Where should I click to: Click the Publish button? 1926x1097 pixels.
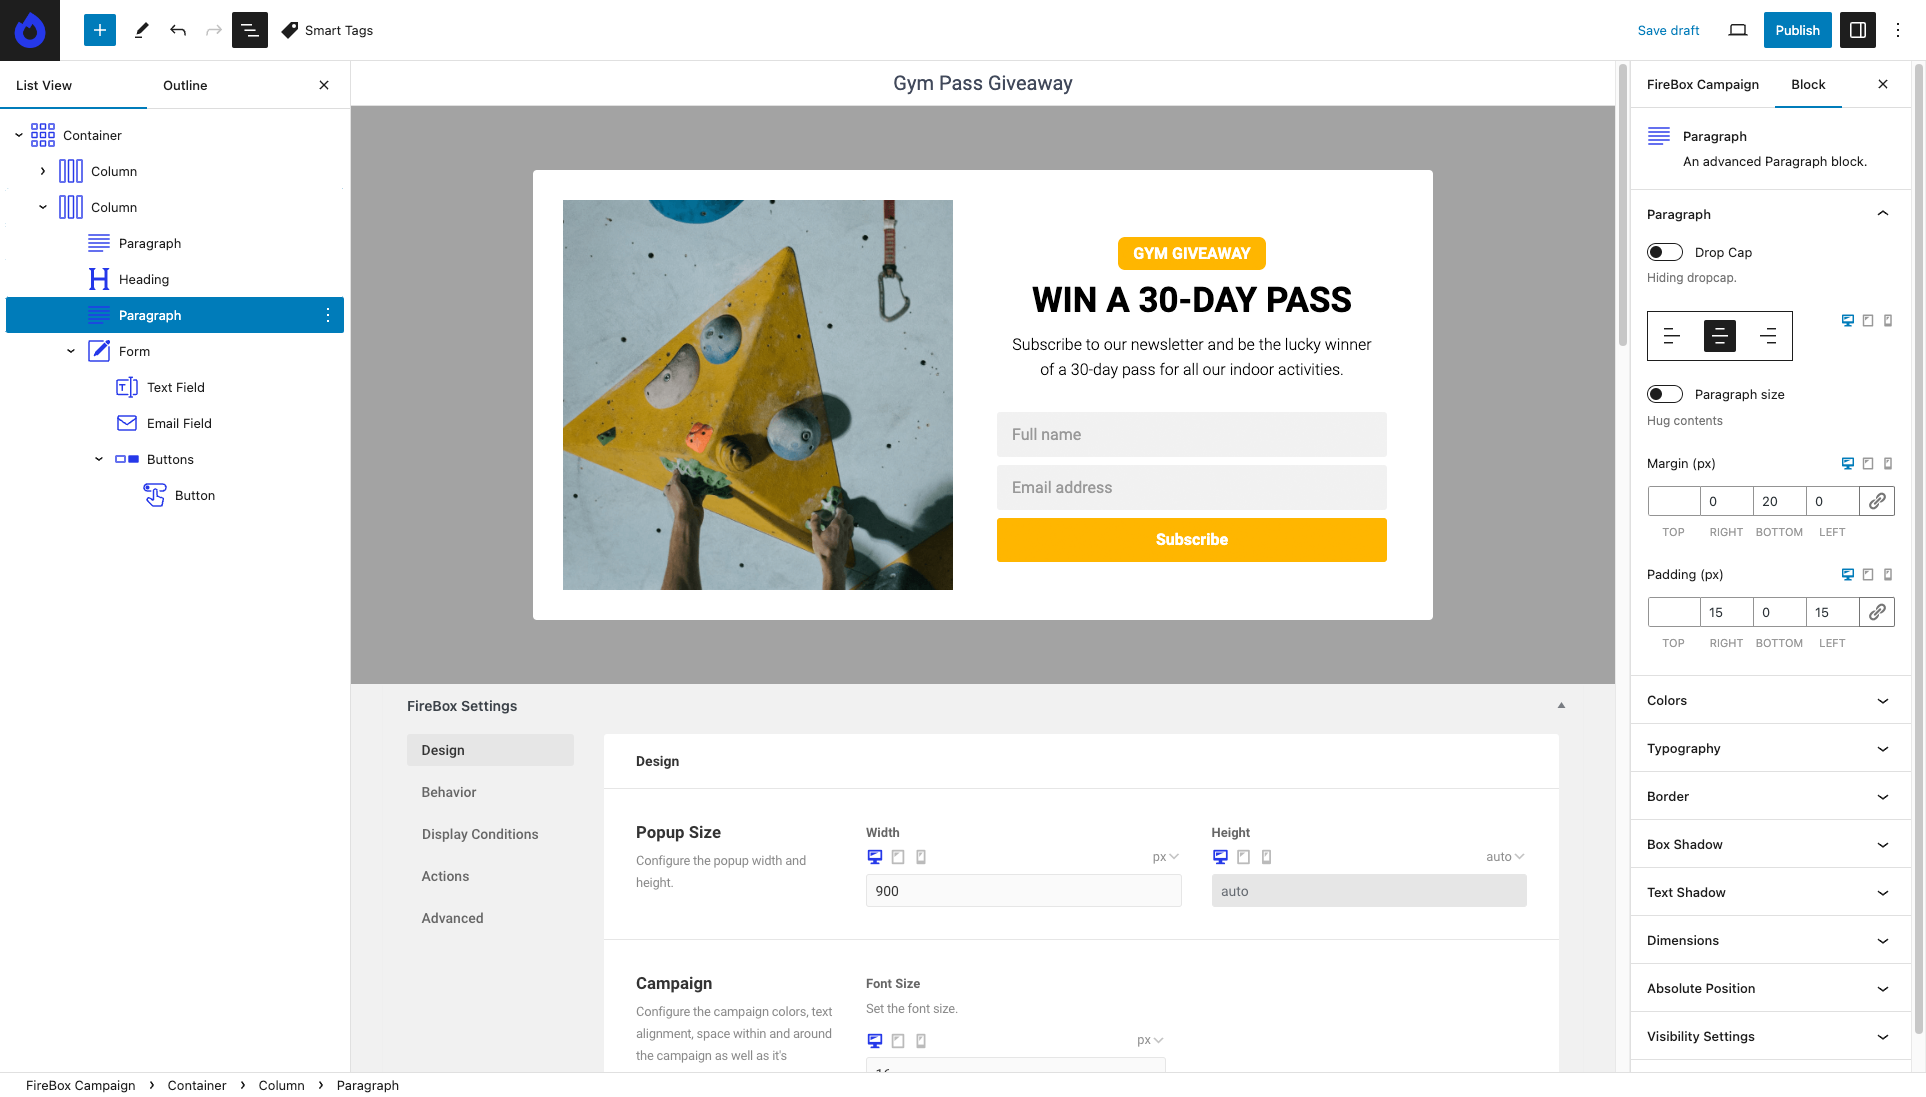[x=1796, y=30]
